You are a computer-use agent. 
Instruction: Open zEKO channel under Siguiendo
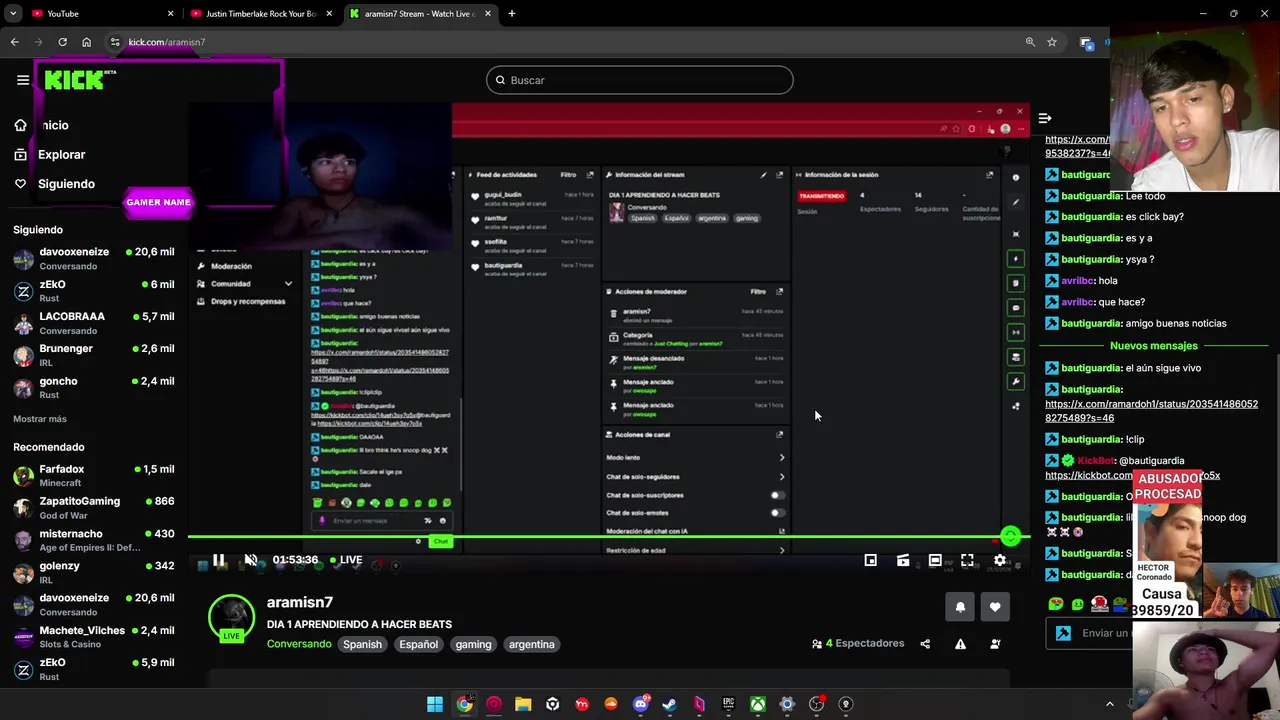click(x=94, y=291)
